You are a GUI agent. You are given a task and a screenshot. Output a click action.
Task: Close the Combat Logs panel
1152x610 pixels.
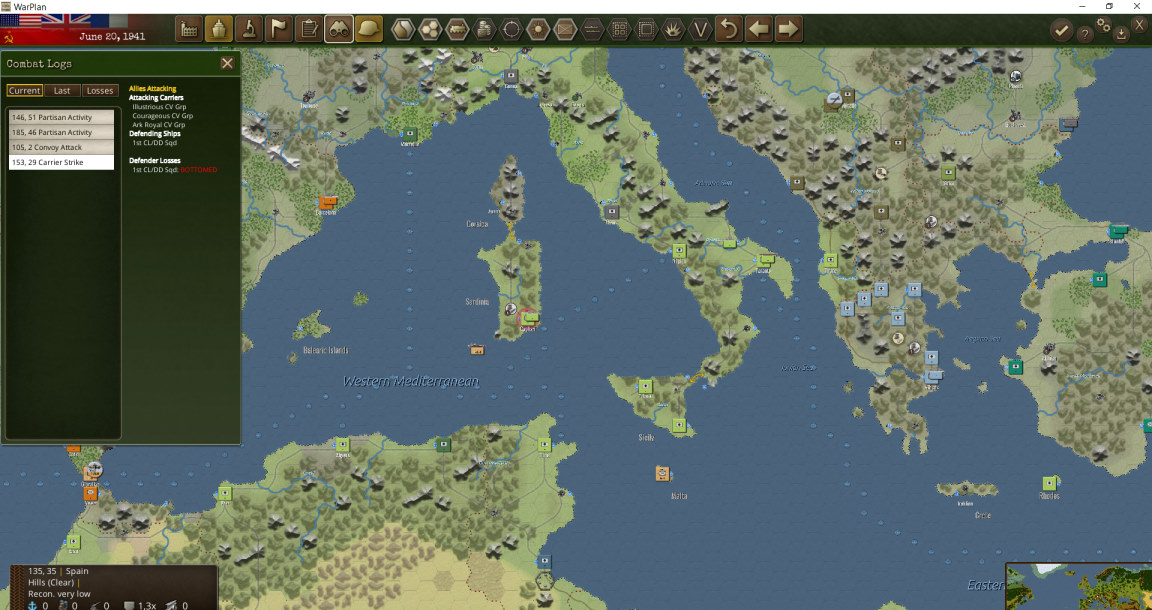(x=228, y=63)
